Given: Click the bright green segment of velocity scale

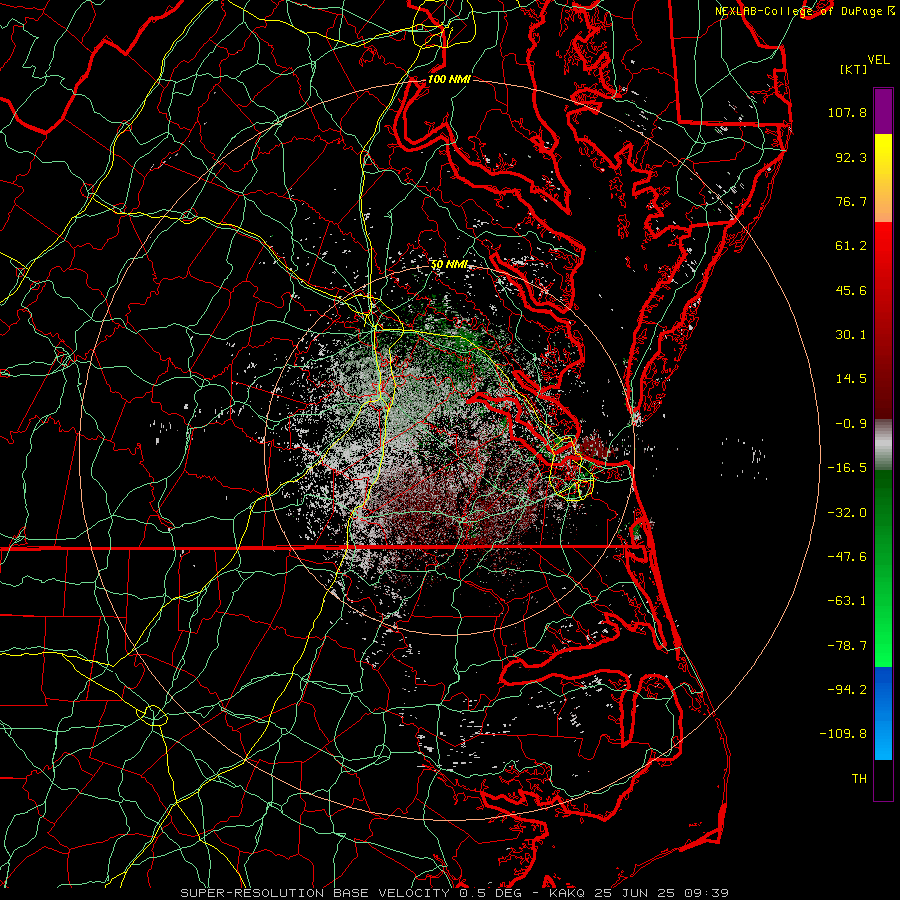Looking at the screenshot, I should click(883, 568).
